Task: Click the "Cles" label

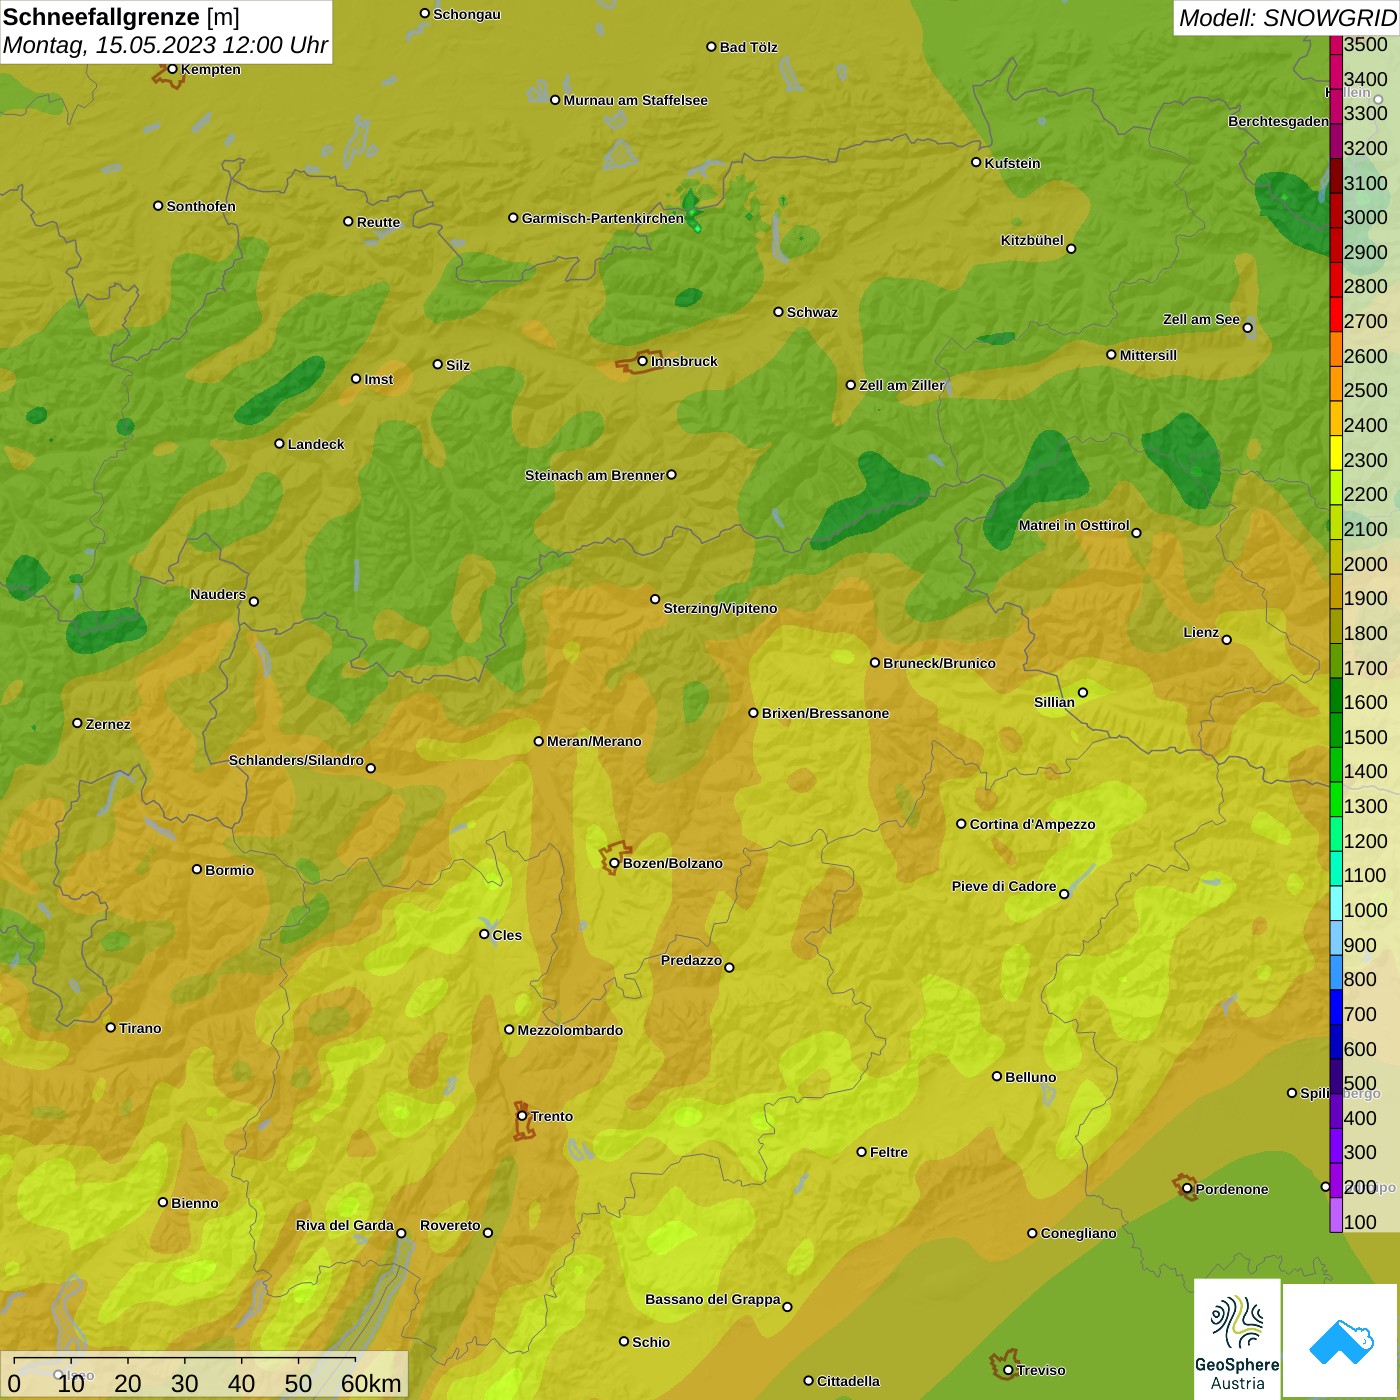Action: pyautogui.click(x=507, y=935)
